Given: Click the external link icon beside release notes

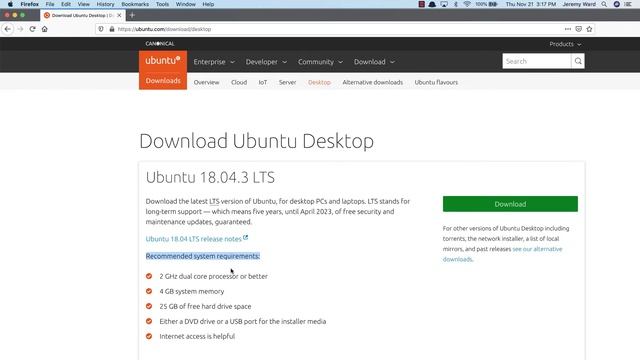Looking at the screenshot, I should click(246, 237).
